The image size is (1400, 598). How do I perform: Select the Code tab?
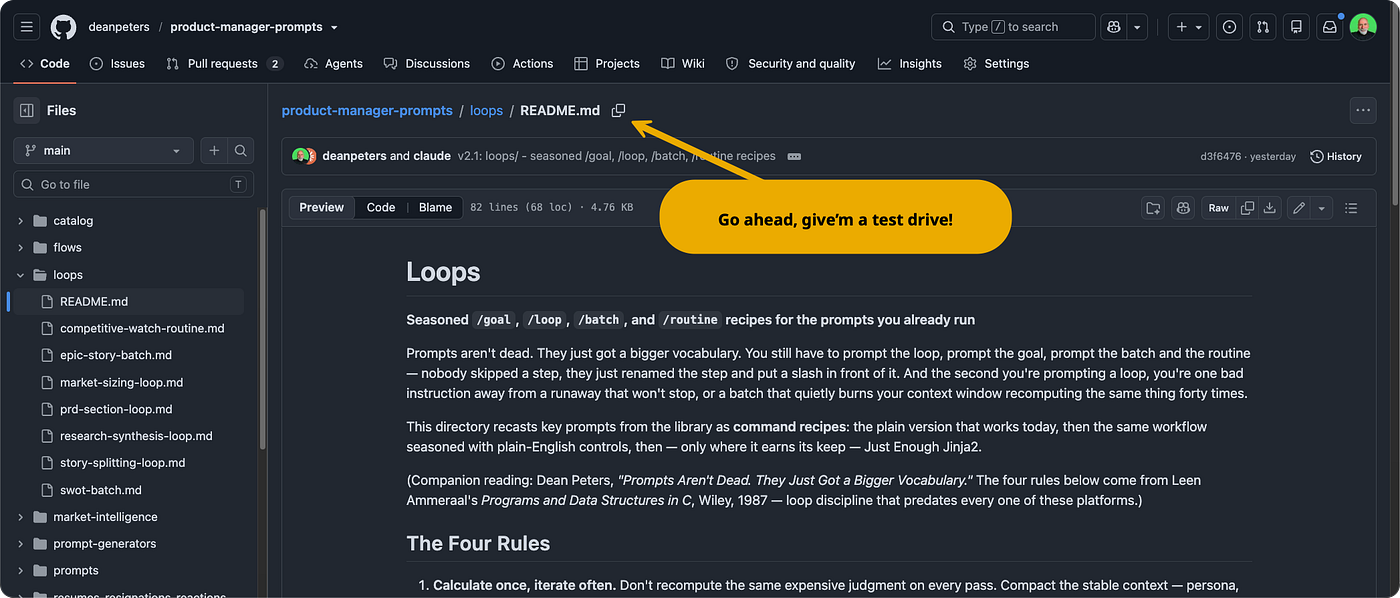[x=45, y=64]
